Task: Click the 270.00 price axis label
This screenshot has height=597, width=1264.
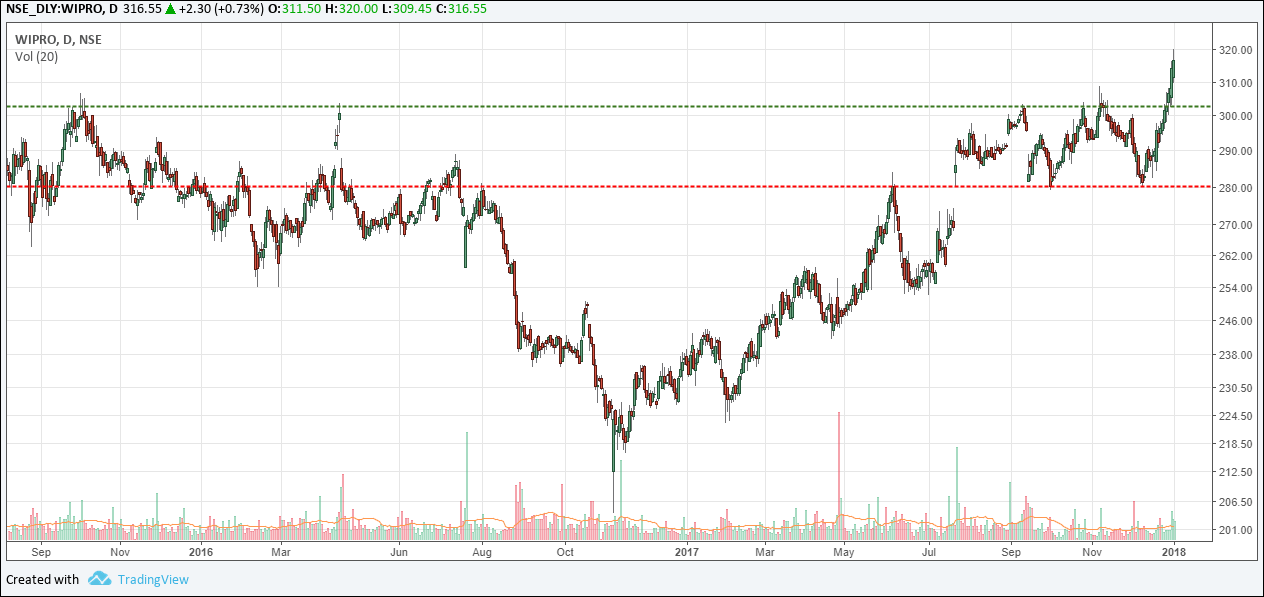Action: [x=1238, y=225]
